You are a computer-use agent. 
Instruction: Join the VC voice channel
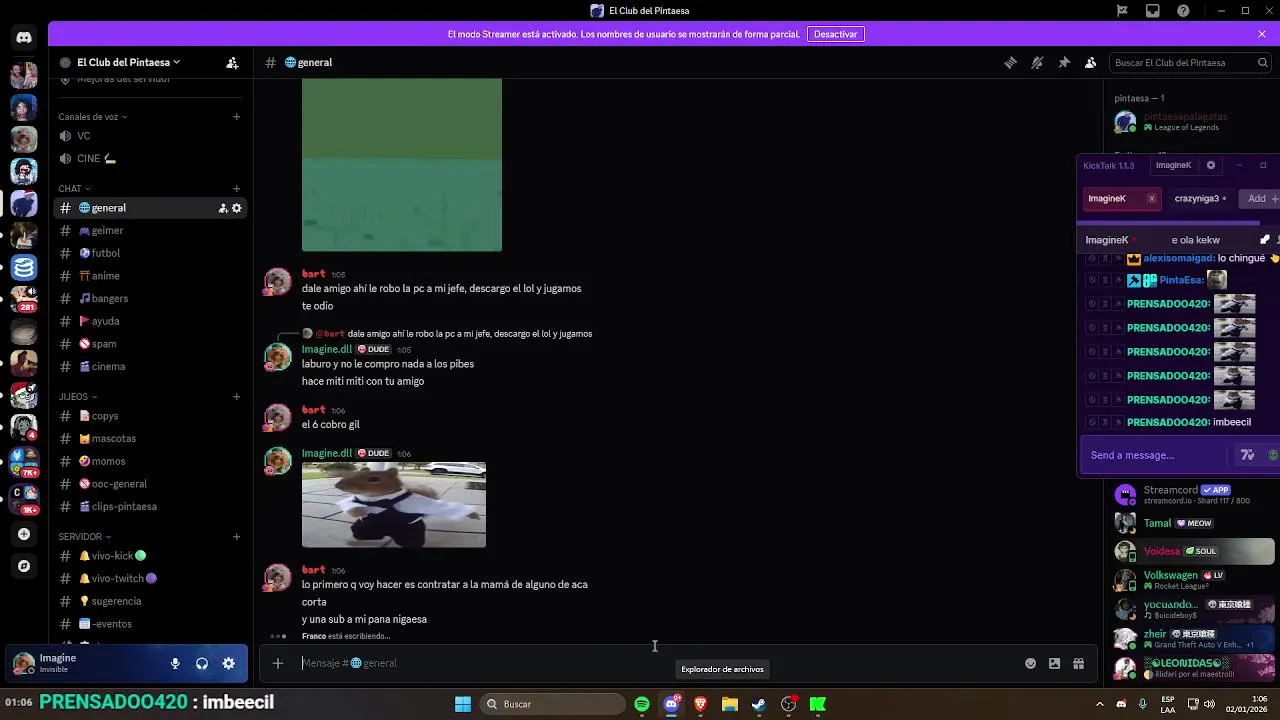coord(150,136)
